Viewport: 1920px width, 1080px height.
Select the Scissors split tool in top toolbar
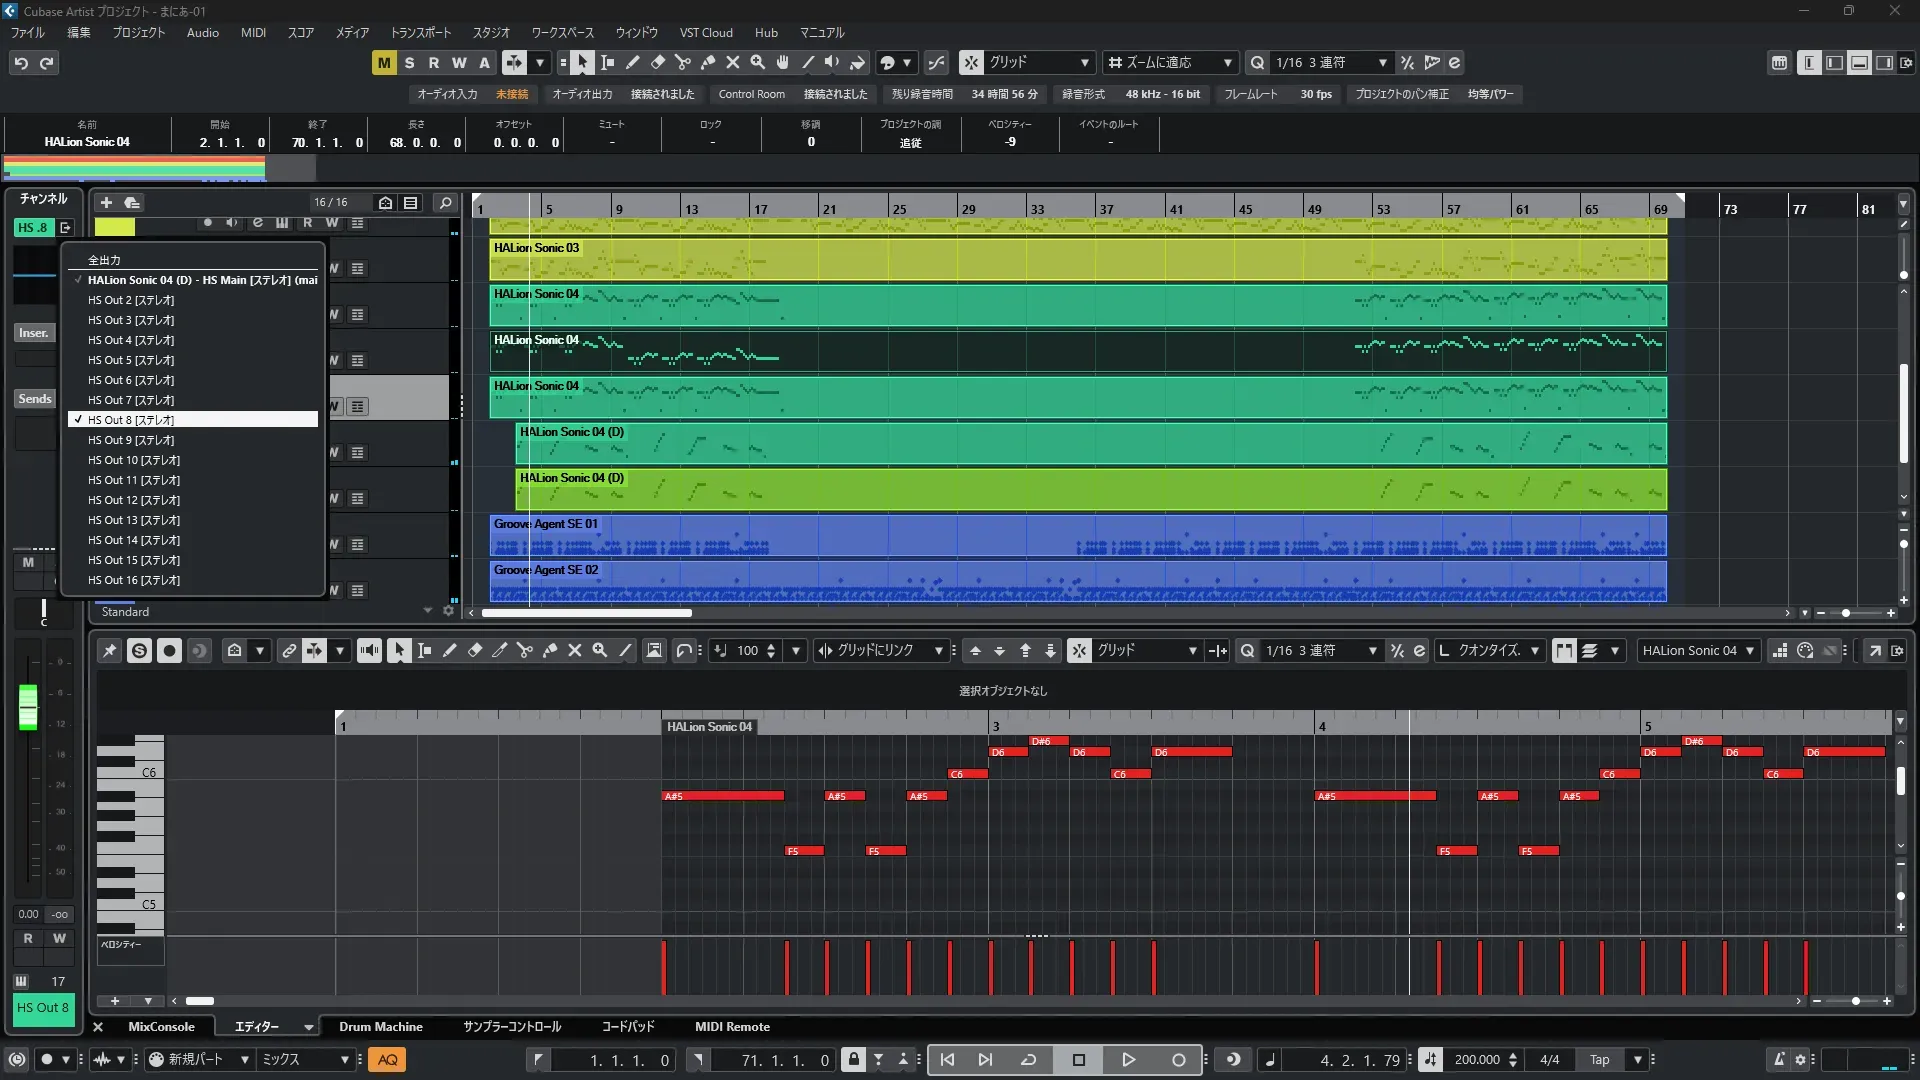click(x=683, y=63)
